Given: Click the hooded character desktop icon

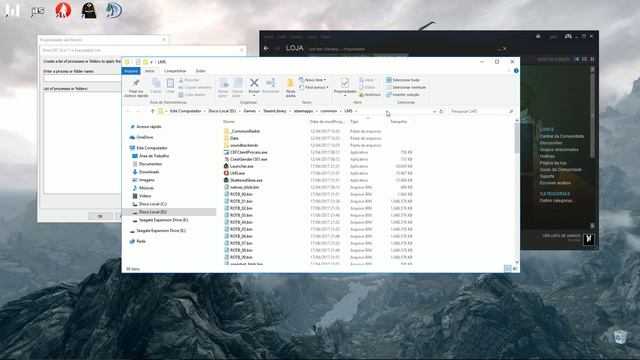Looking at the screenshot, I should (89, 10).
